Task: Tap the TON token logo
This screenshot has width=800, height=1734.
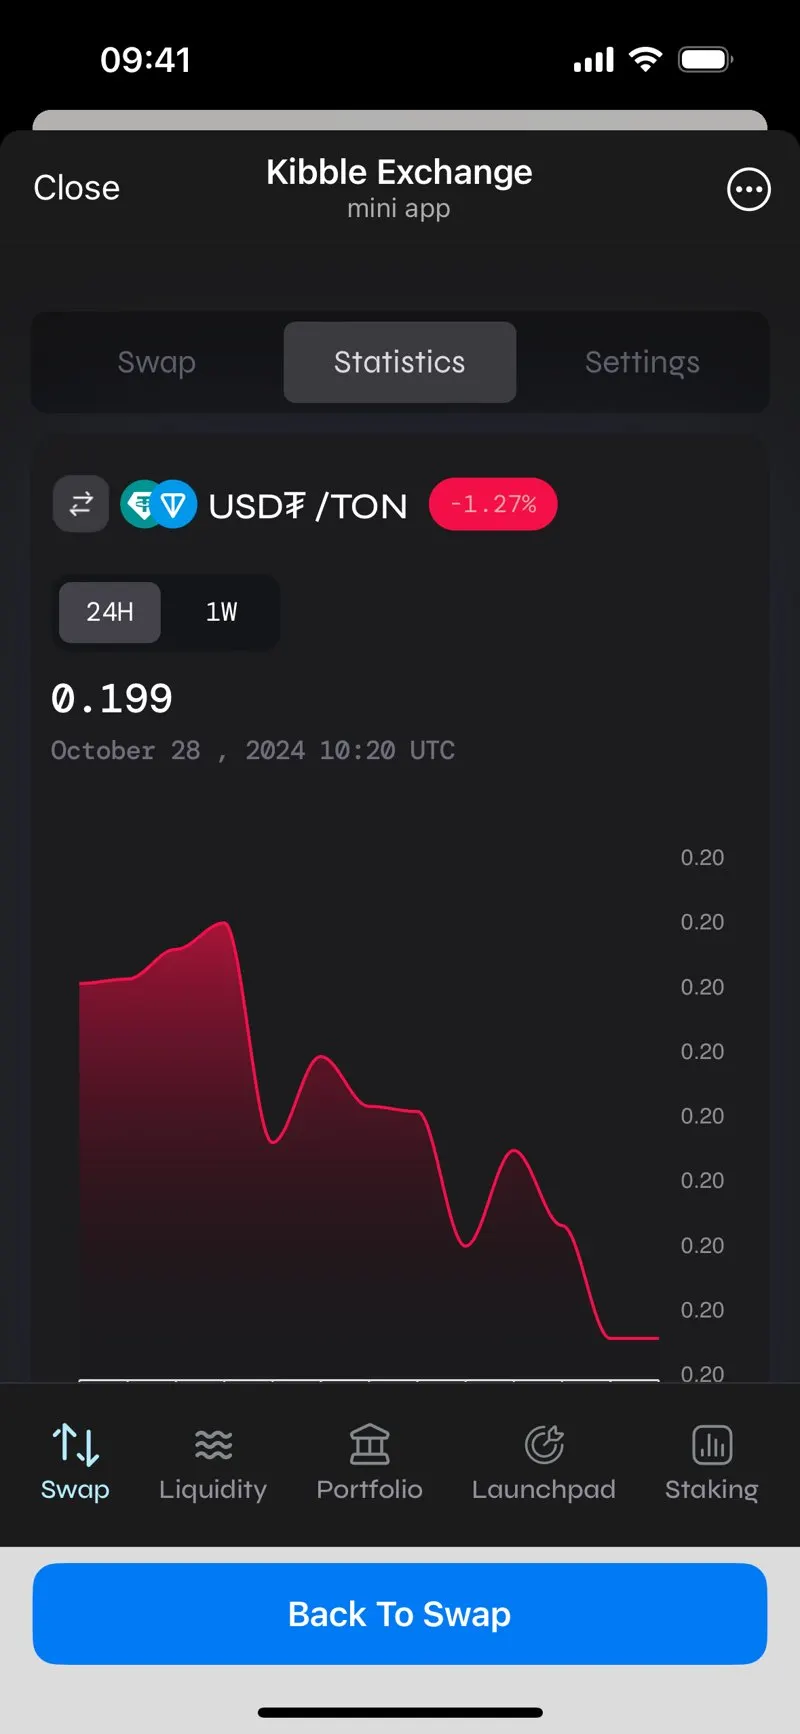Action: point(174,504)
